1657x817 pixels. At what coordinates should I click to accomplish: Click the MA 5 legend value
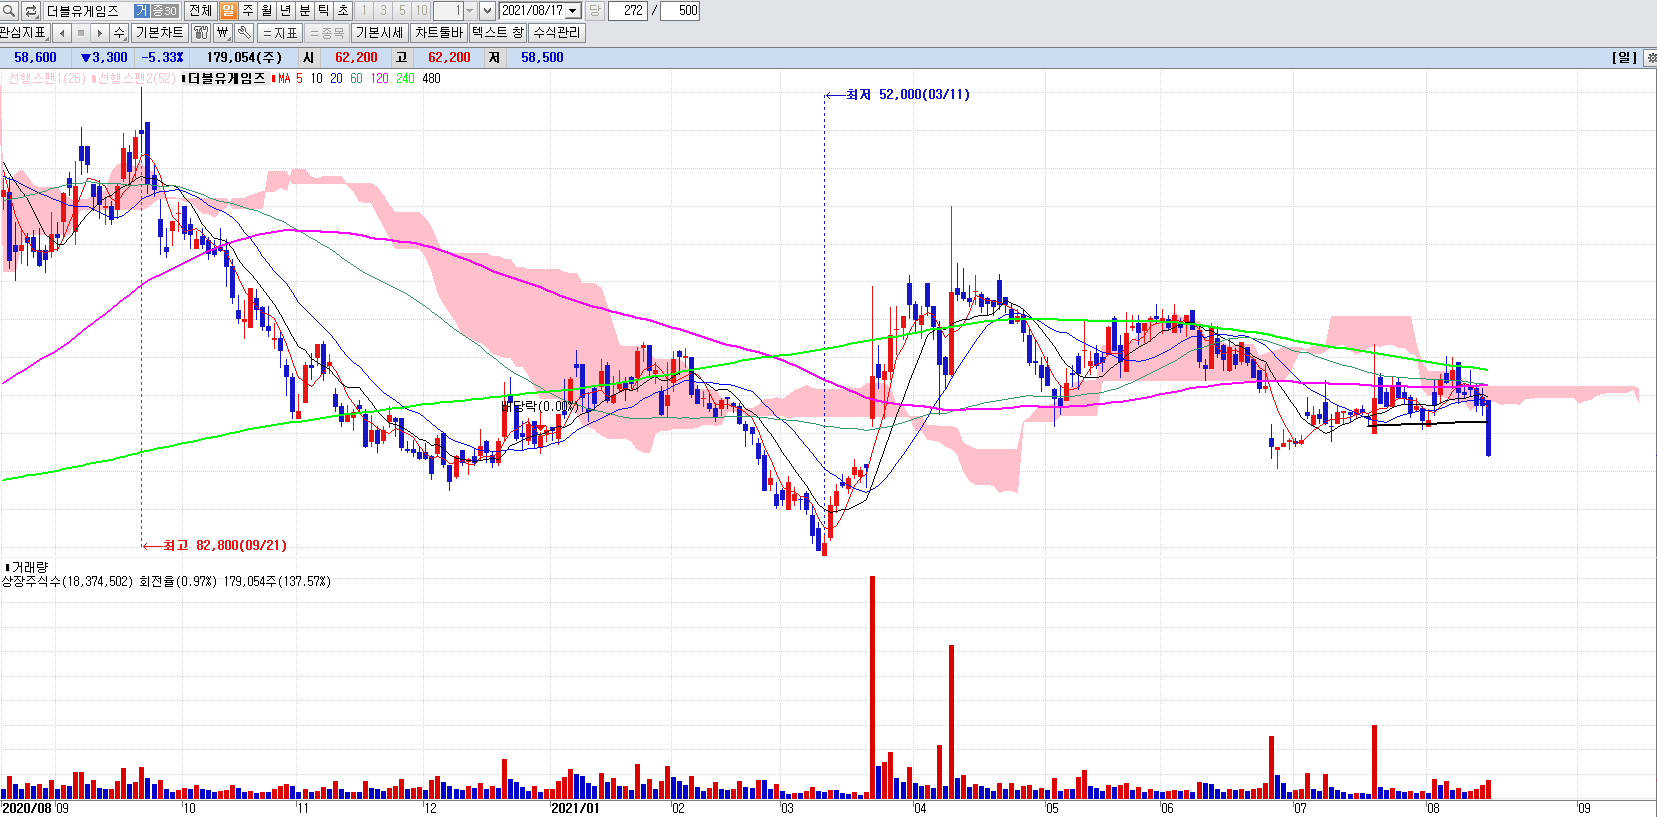pos(299,78)
